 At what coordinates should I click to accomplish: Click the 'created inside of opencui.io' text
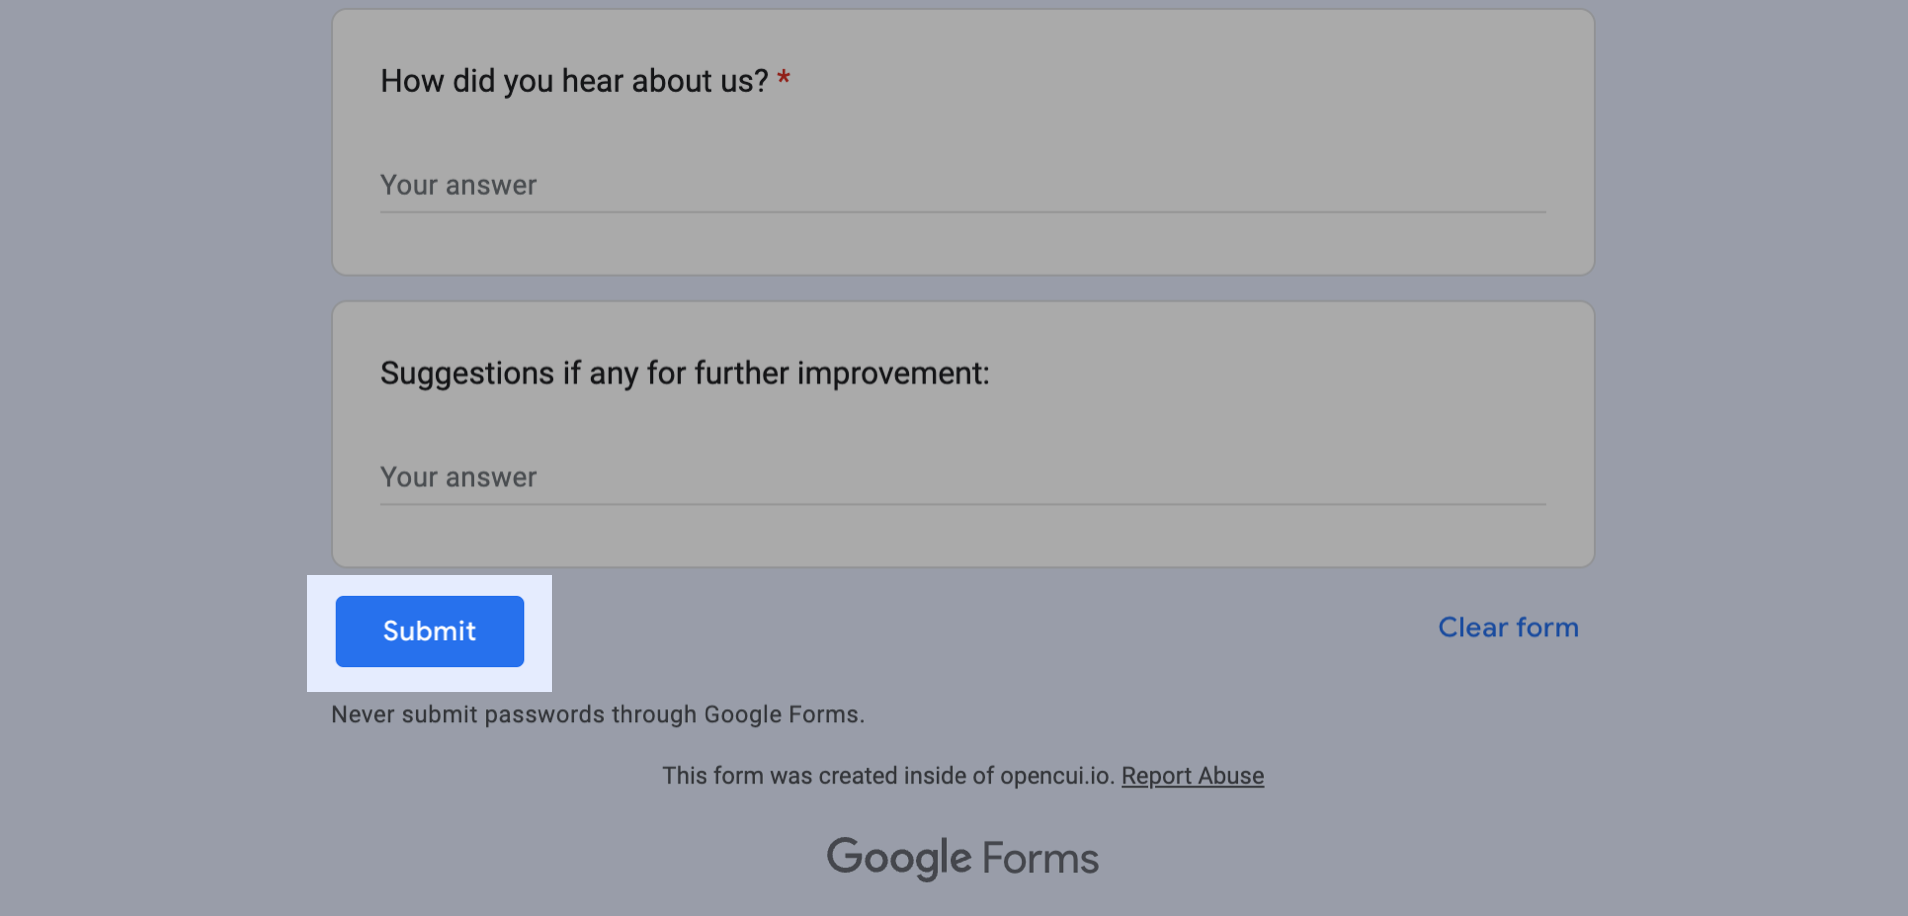click(886, 775)
